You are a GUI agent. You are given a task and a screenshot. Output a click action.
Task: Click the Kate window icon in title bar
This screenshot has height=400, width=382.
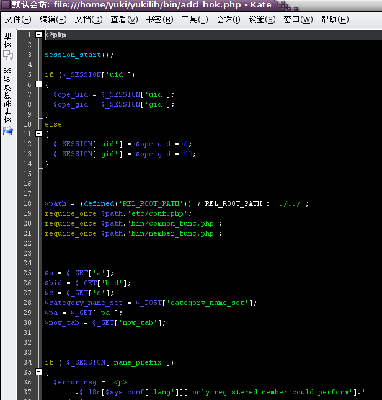point(5,5)
